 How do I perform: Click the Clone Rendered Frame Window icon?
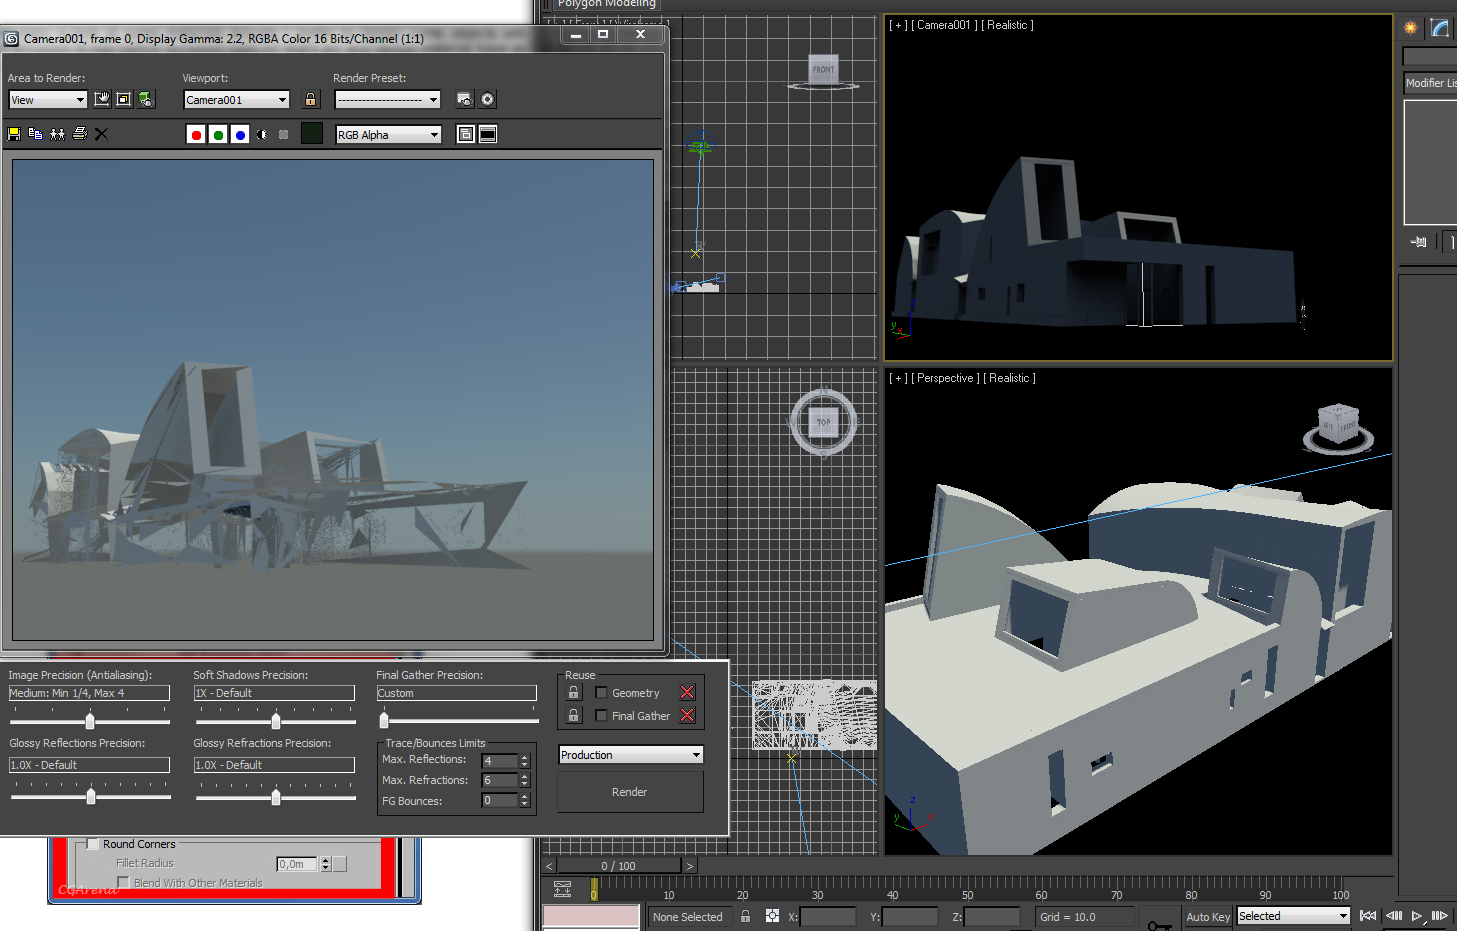[58, 134]
